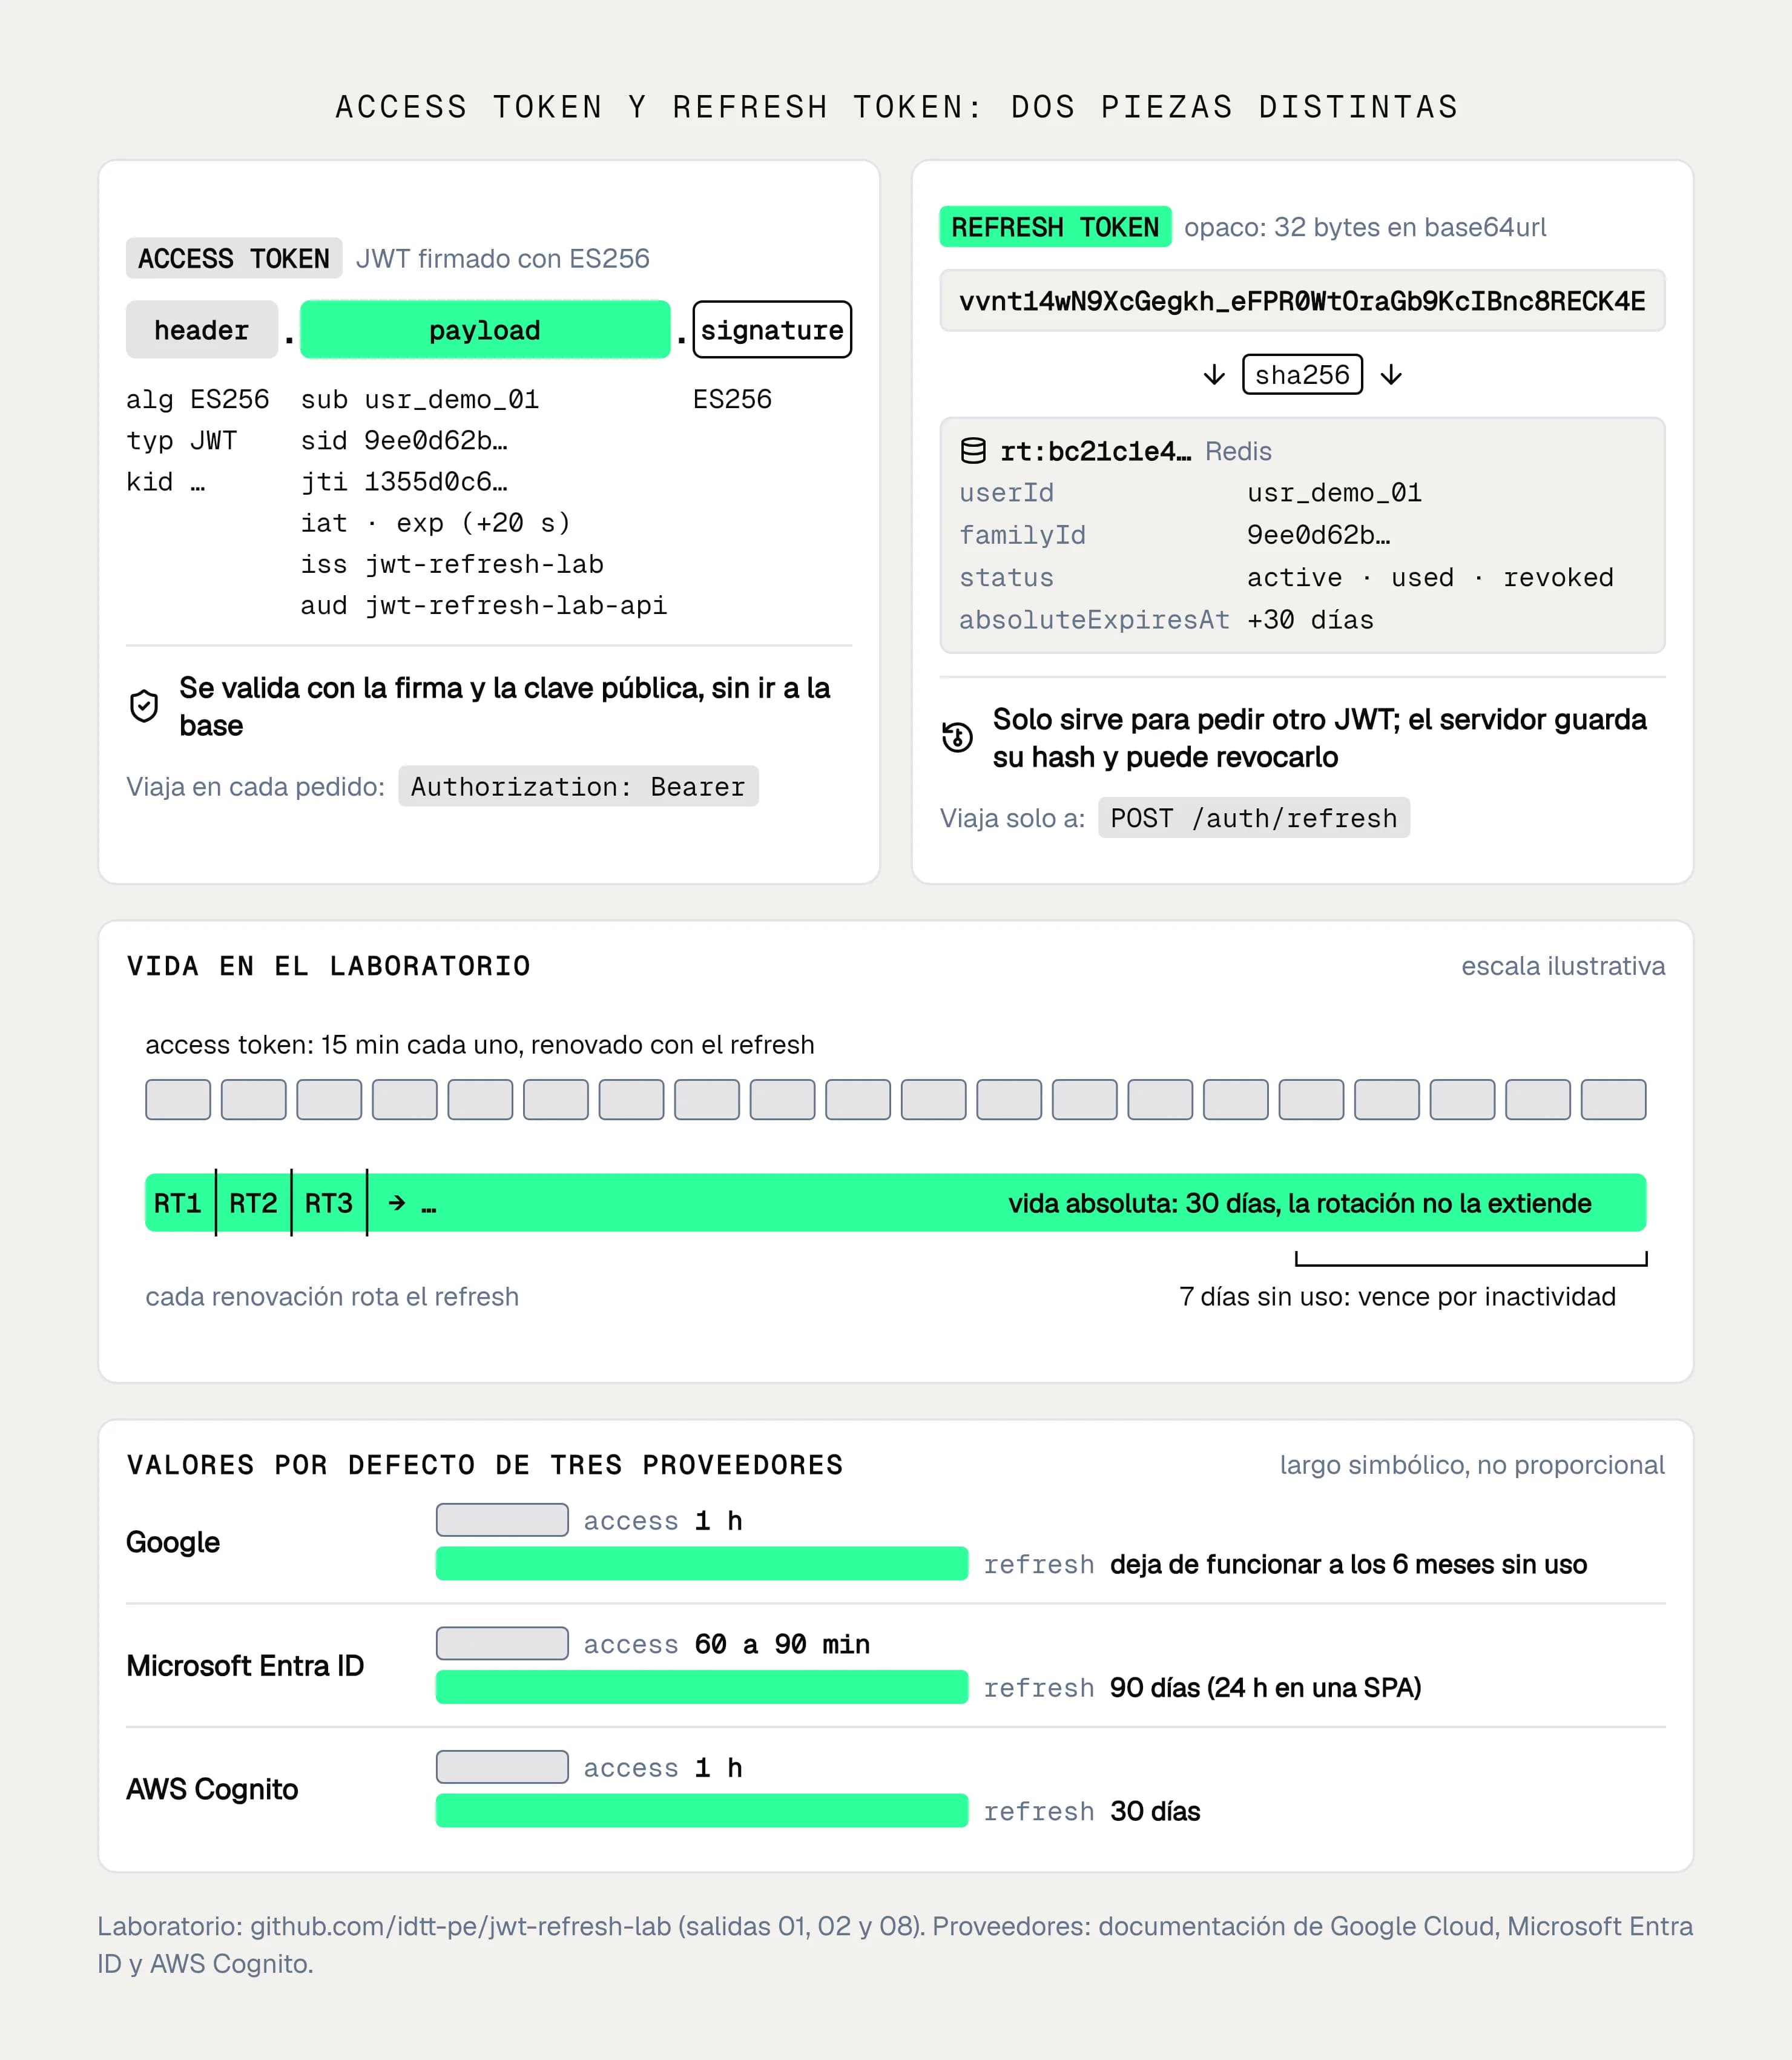Click the arrow after RT3 segment
Image resolution: width=1792 pixels, height=2060 pixels.
(x=397, y=1203)
